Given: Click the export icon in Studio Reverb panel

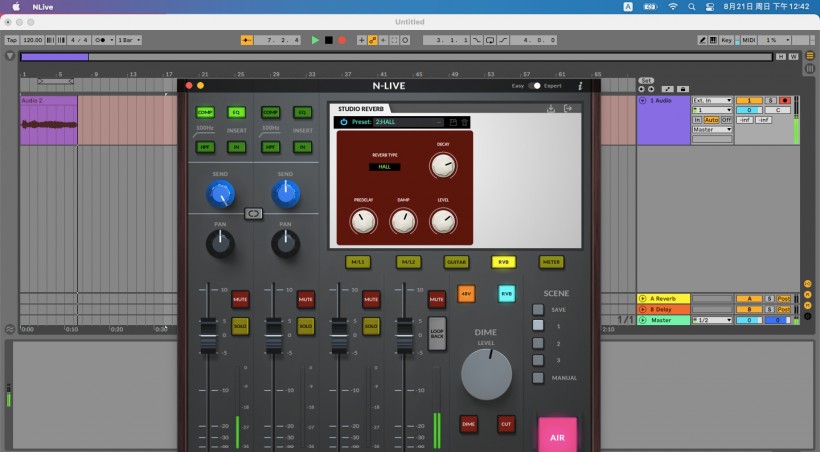Looking at the screenshot, I should [x=567, y=108].
